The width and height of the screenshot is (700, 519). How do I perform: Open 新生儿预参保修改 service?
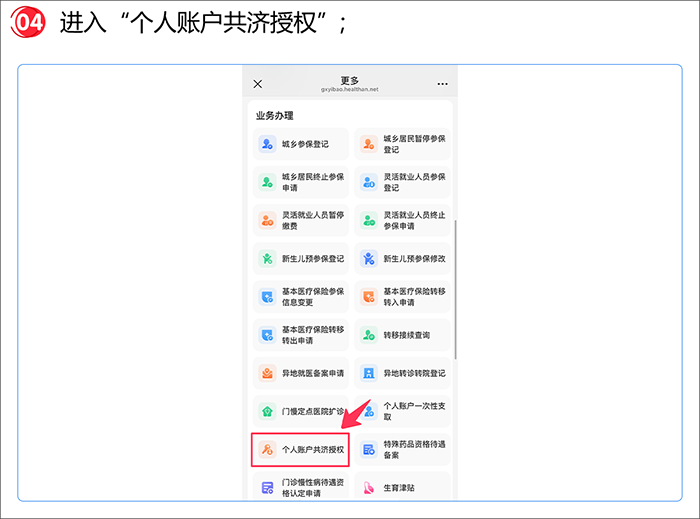point(402,259)
